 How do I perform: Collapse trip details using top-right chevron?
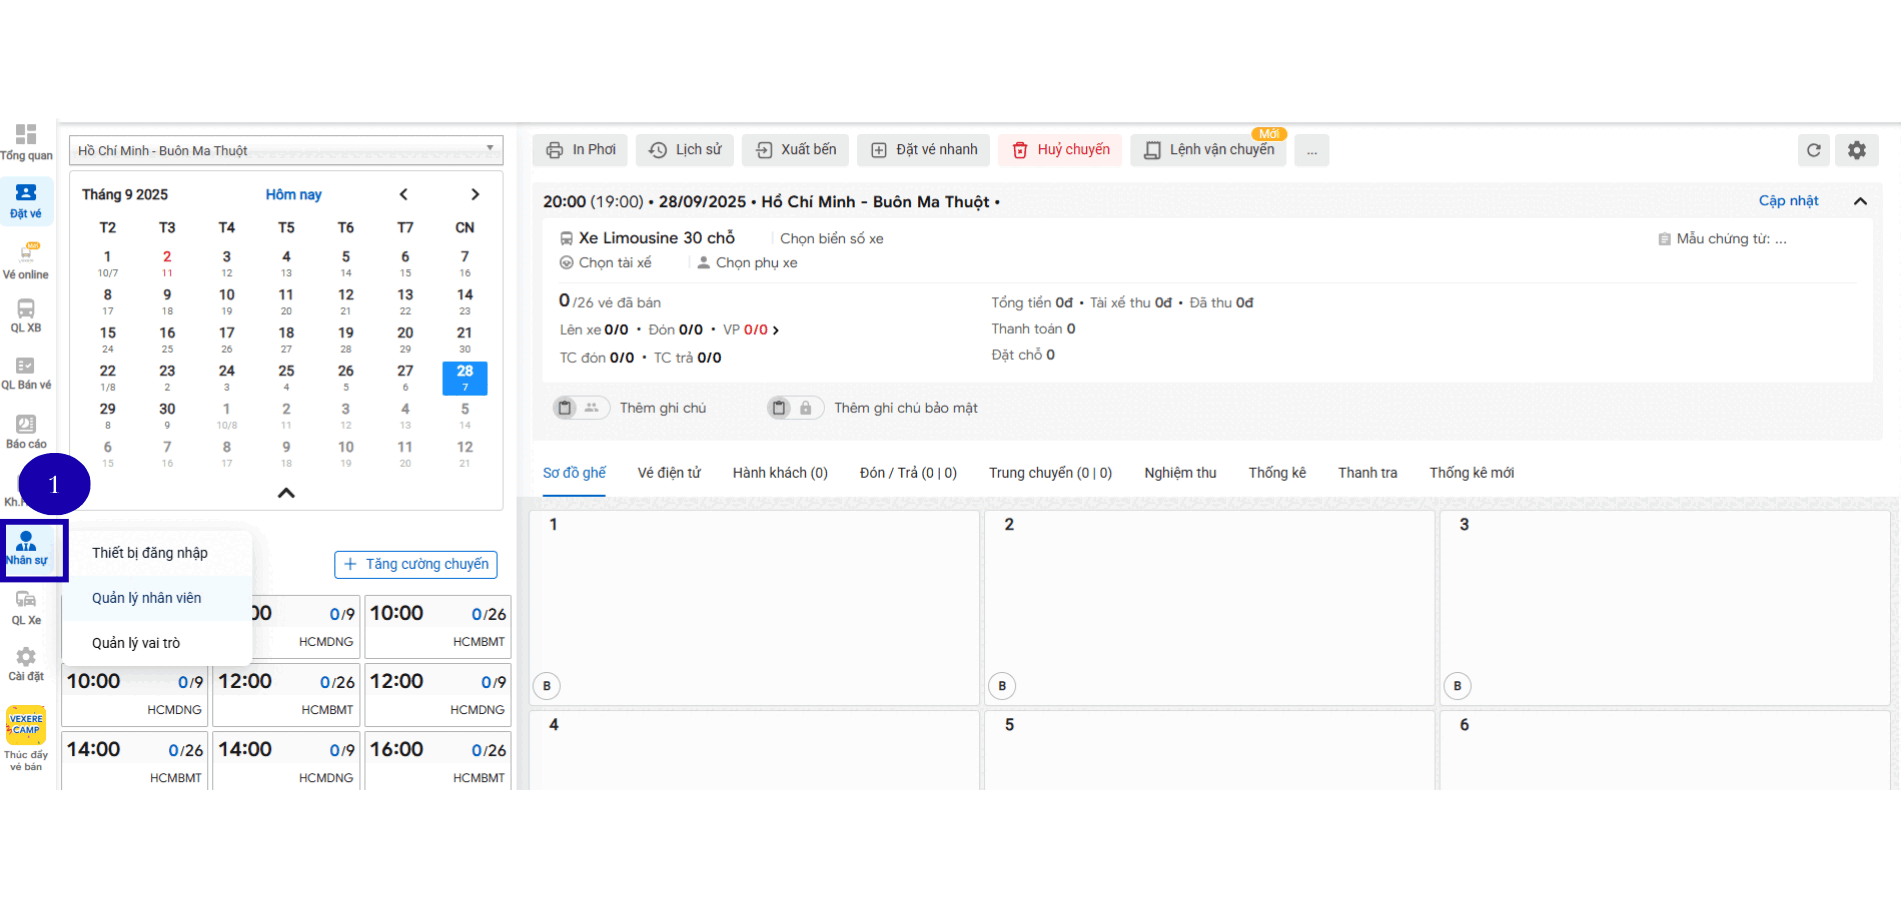click(x=1860, y=201)
